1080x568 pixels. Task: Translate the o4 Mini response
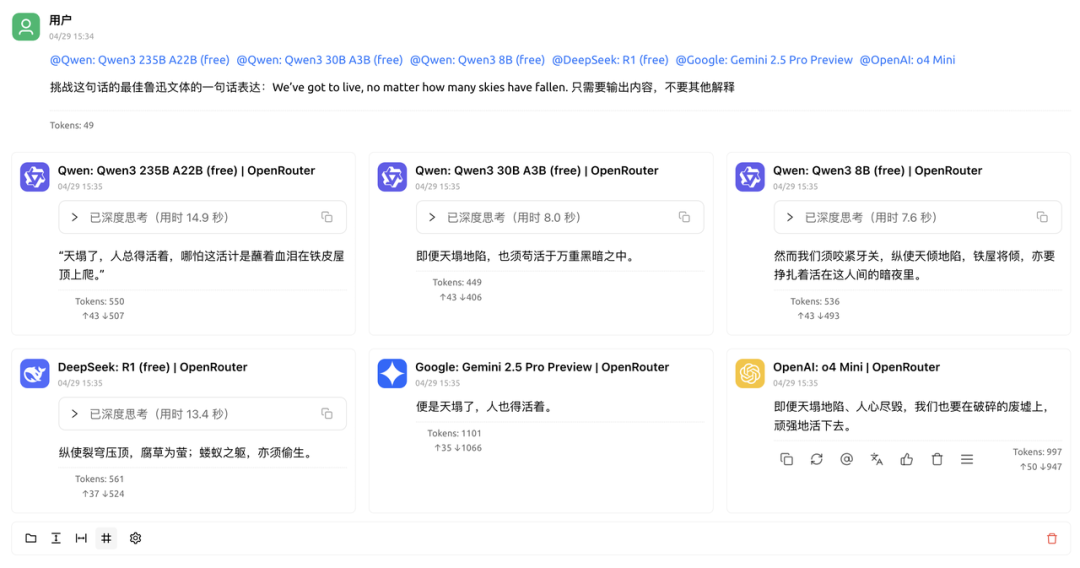click(x=877, y=459)
